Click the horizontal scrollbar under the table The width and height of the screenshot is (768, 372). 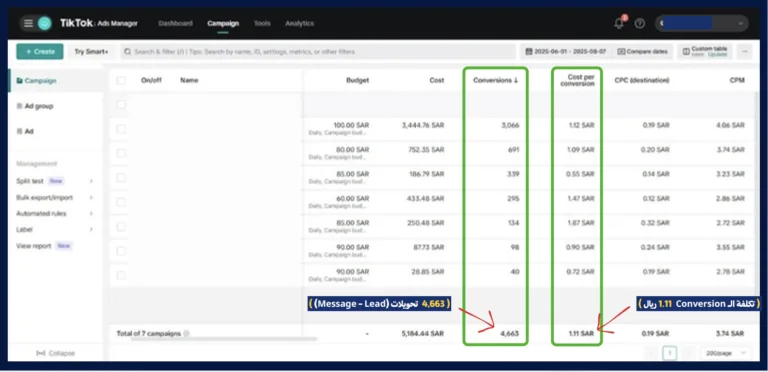pos(224,339)
